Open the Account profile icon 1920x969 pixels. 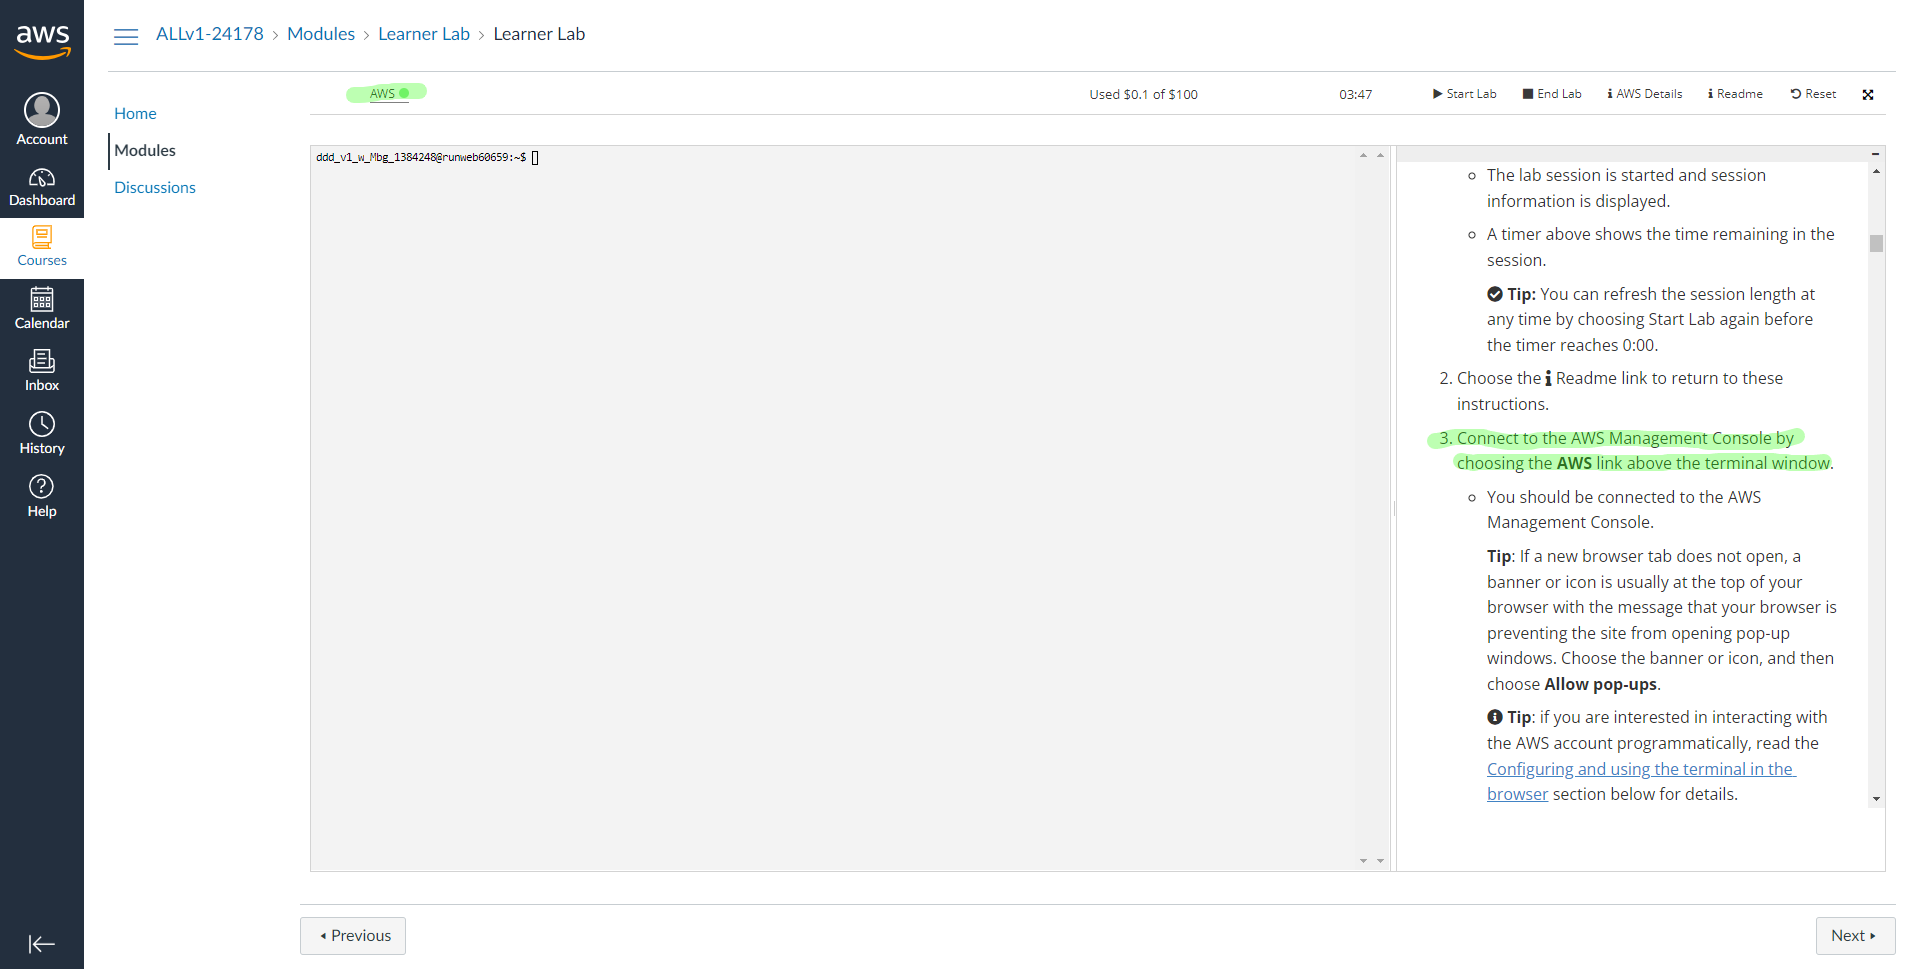coord(42,110)
